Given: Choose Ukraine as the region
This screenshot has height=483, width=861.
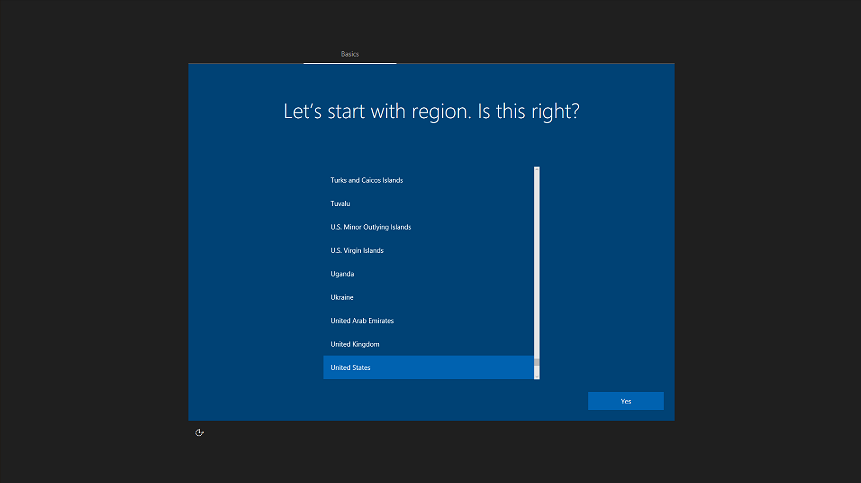Looking at the screenshot, I should 342,298.
